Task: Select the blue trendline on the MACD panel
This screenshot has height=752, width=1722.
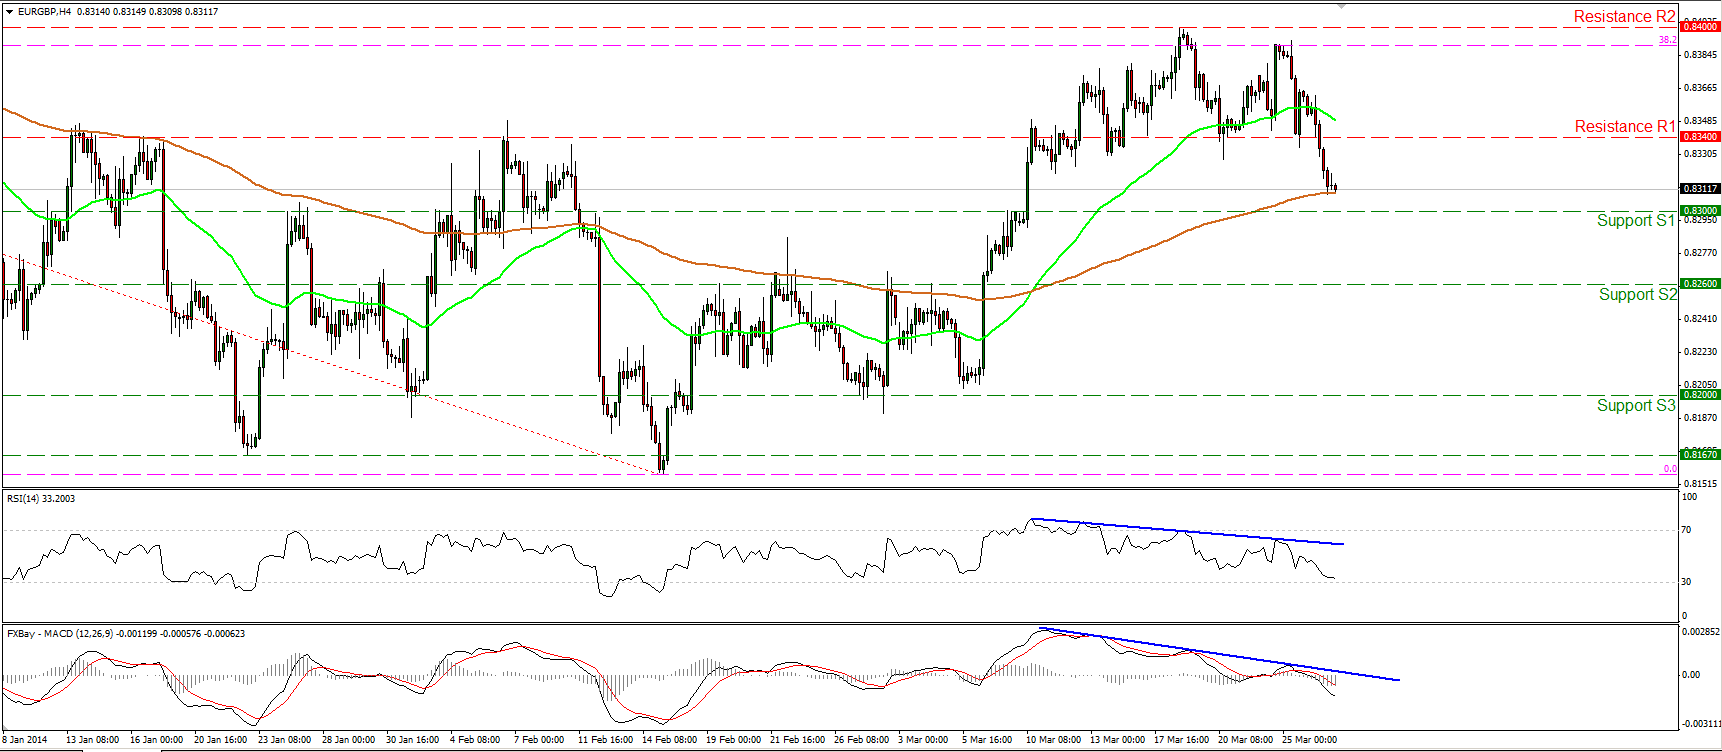Action: pos(1219,654)
